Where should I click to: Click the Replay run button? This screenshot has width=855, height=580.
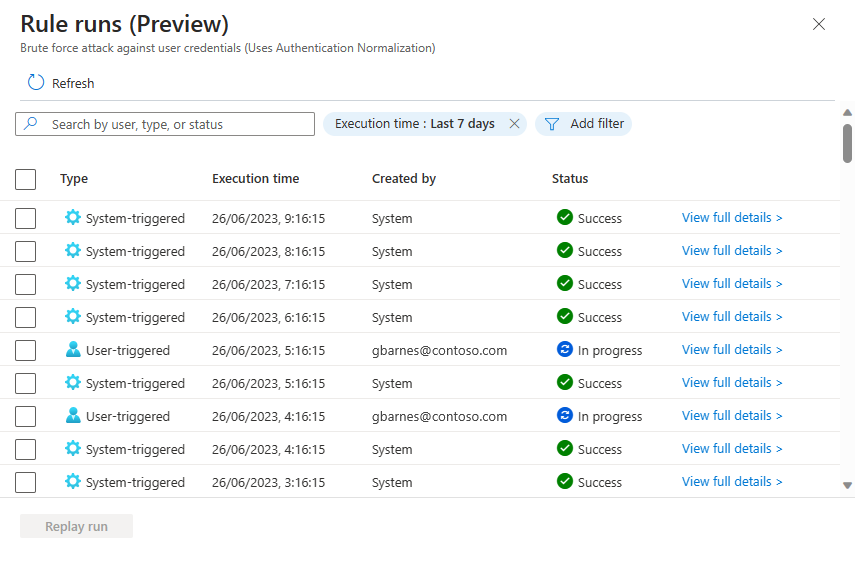point(76,525)
